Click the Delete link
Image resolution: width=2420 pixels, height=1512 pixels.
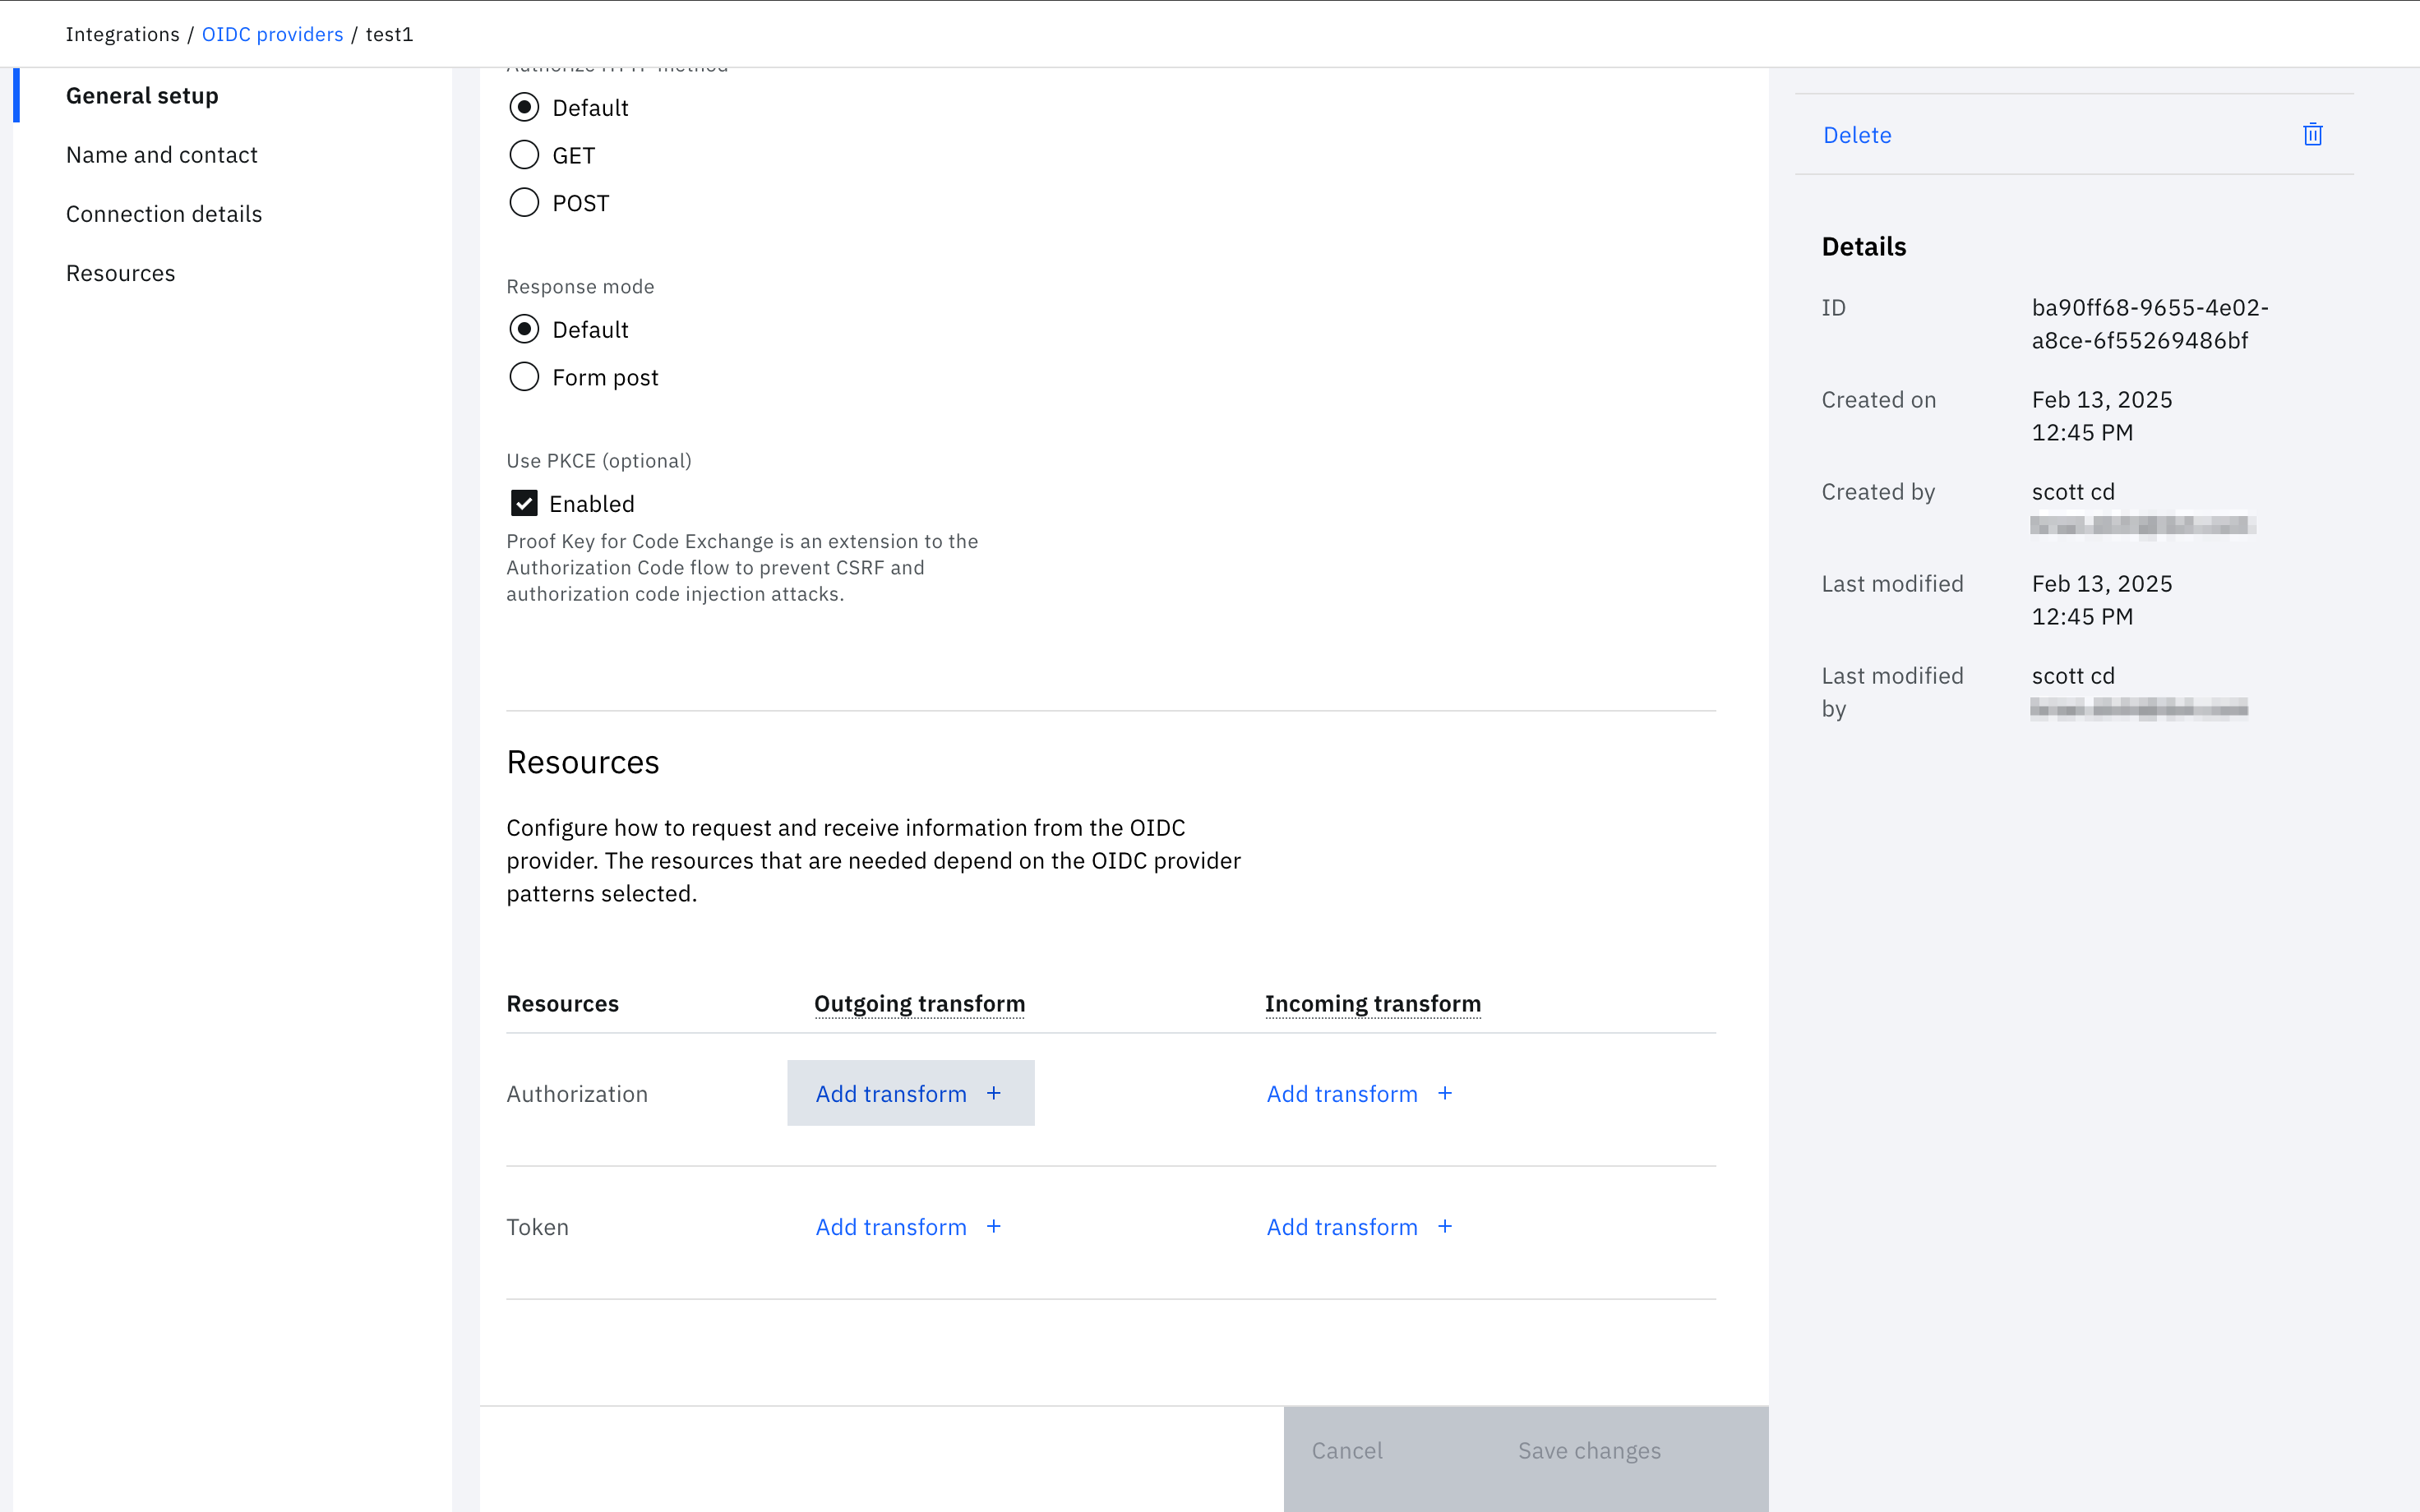(x=1857, y=135)
